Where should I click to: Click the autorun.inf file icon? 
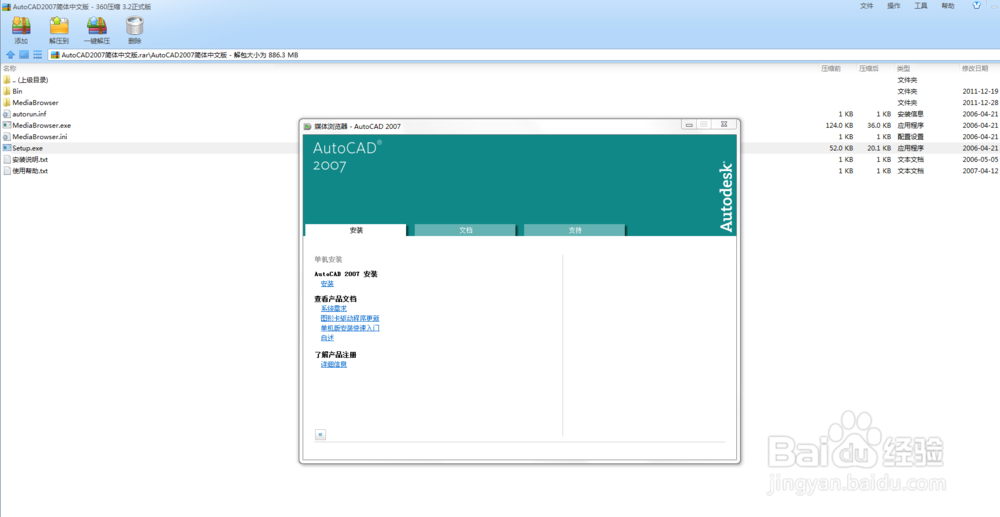pos(7,113)
